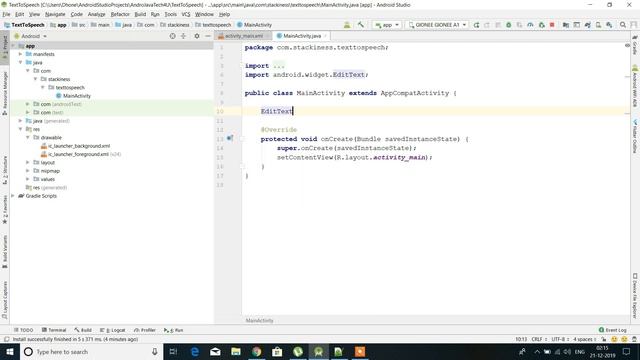Open the Structure side tool window
Image resolution: width=640 pixels, height=360 pixels.
click(4, 170)
